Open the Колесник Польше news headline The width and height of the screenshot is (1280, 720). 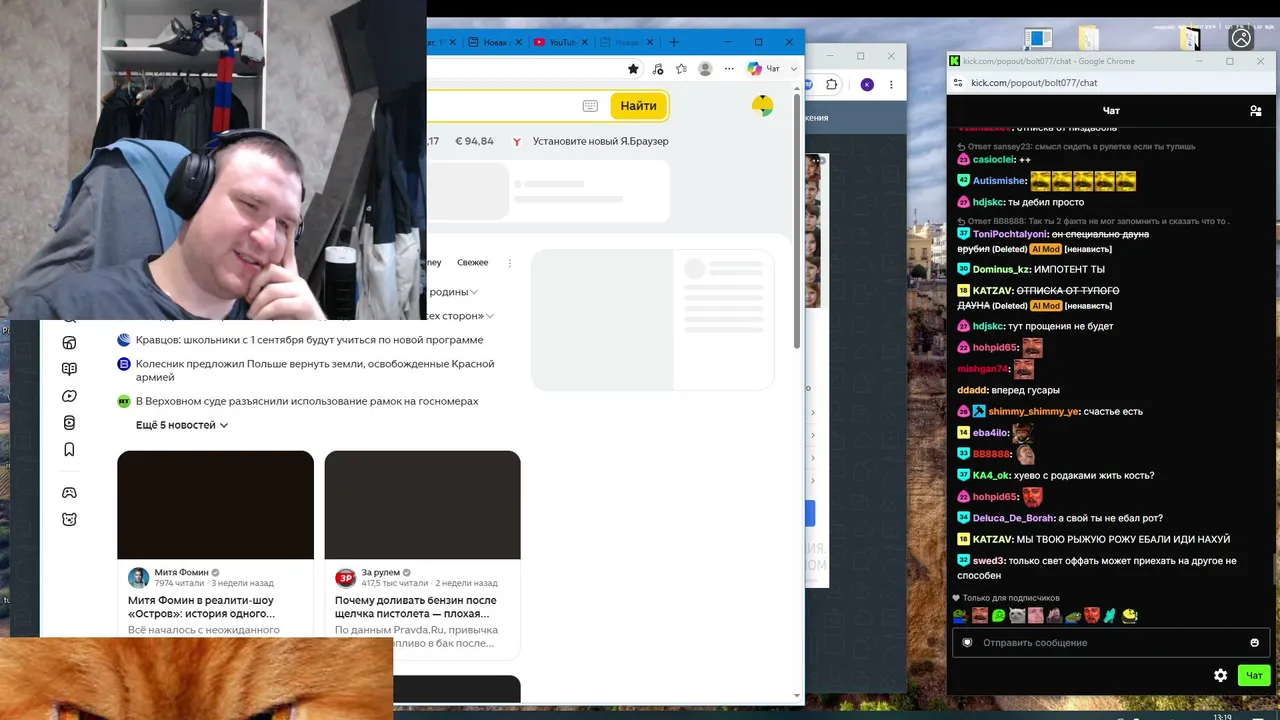[x=315, y=370]
